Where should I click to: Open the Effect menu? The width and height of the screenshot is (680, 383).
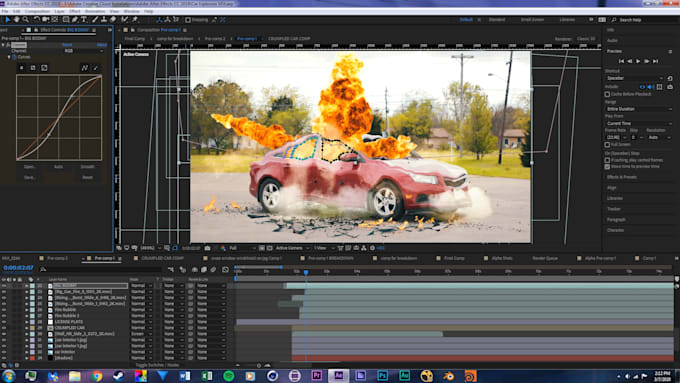point(75,11)
